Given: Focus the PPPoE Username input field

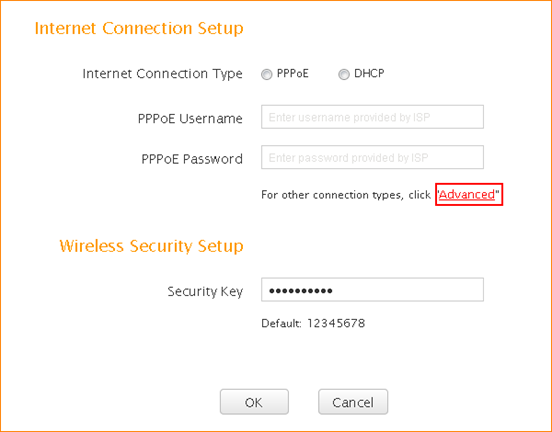Looking at the screenshot, I should (x=372, y=117).
